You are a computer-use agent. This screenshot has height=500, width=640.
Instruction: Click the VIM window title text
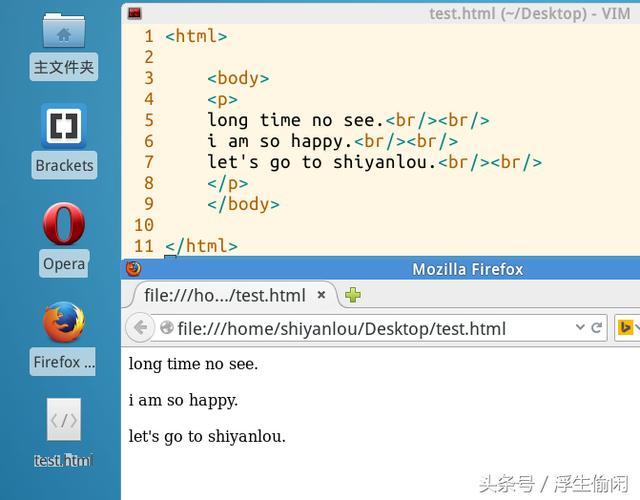point(530,14)
